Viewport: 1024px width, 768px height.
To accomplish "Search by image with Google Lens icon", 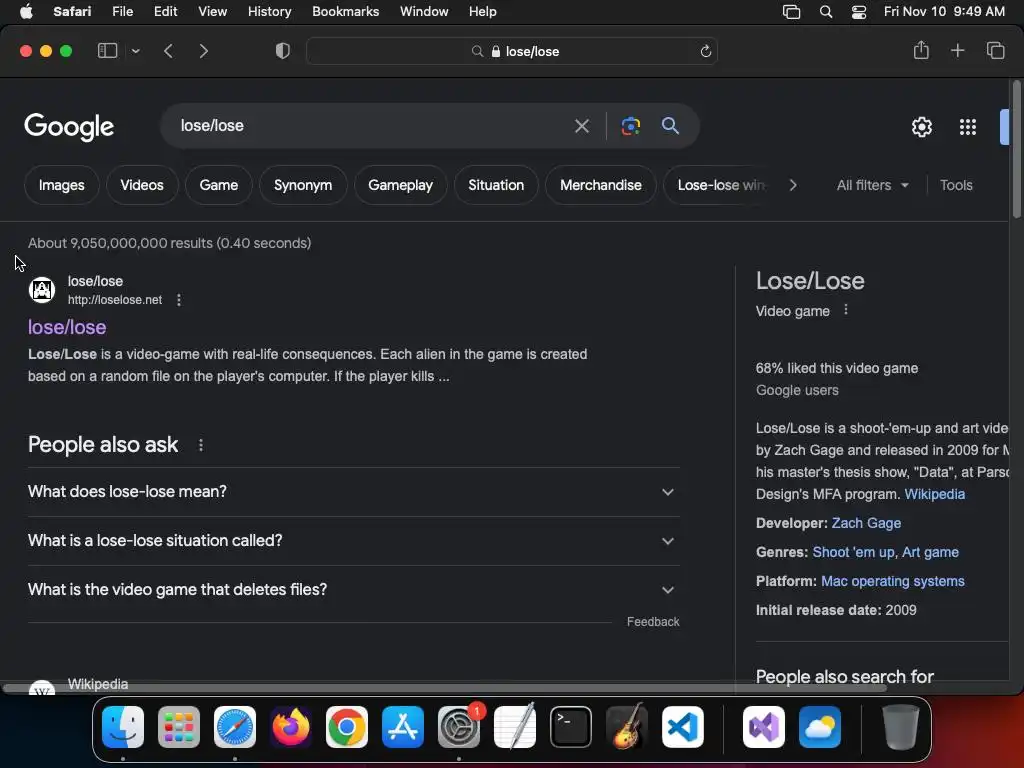I will pos(631,126).
